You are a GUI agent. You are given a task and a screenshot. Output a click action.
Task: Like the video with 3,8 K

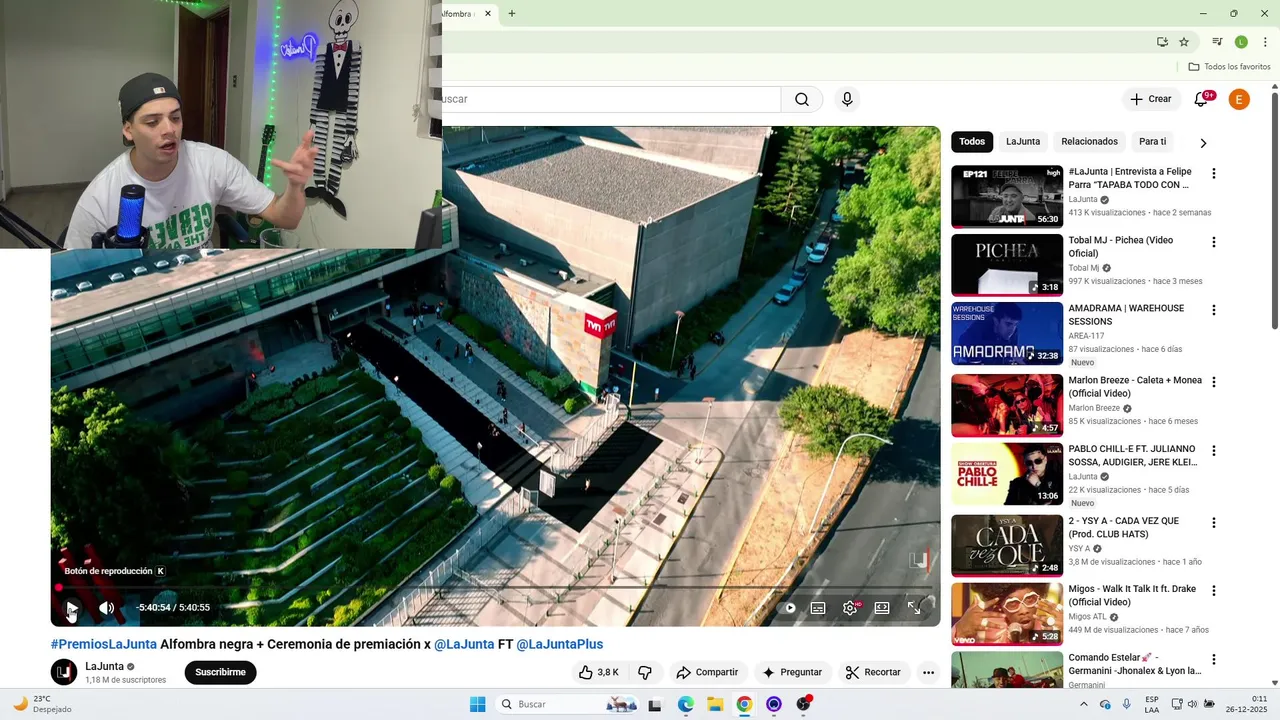pos(598,672)
